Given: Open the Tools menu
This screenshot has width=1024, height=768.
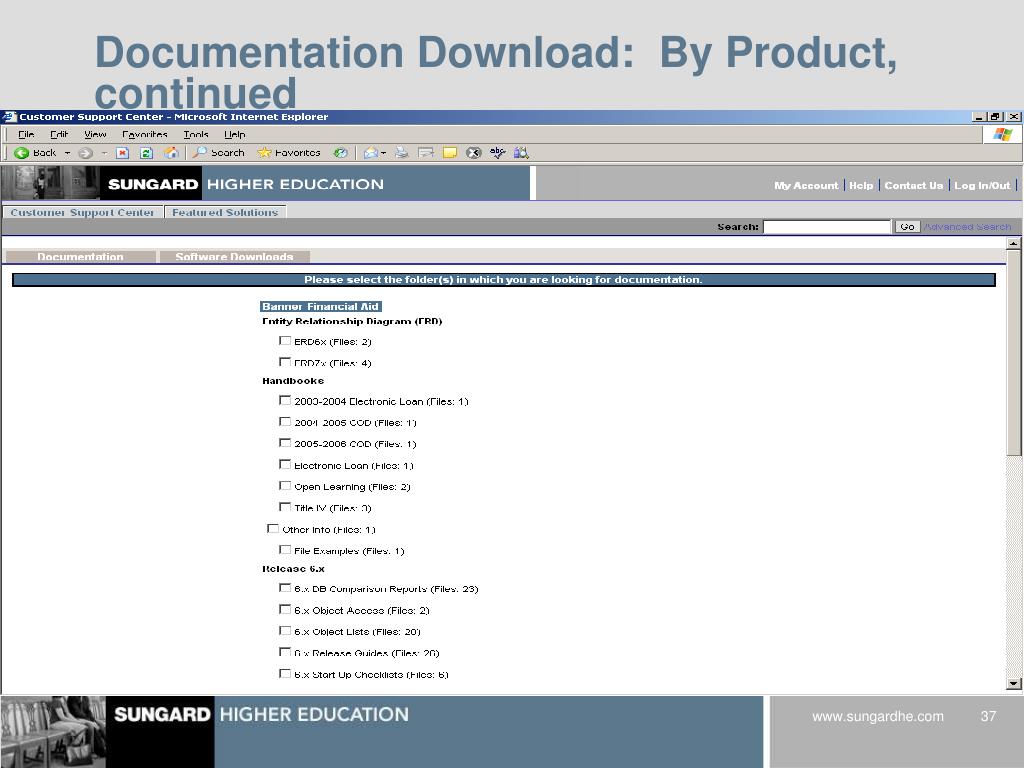Looking at the screenshot, I should [196, 135].
